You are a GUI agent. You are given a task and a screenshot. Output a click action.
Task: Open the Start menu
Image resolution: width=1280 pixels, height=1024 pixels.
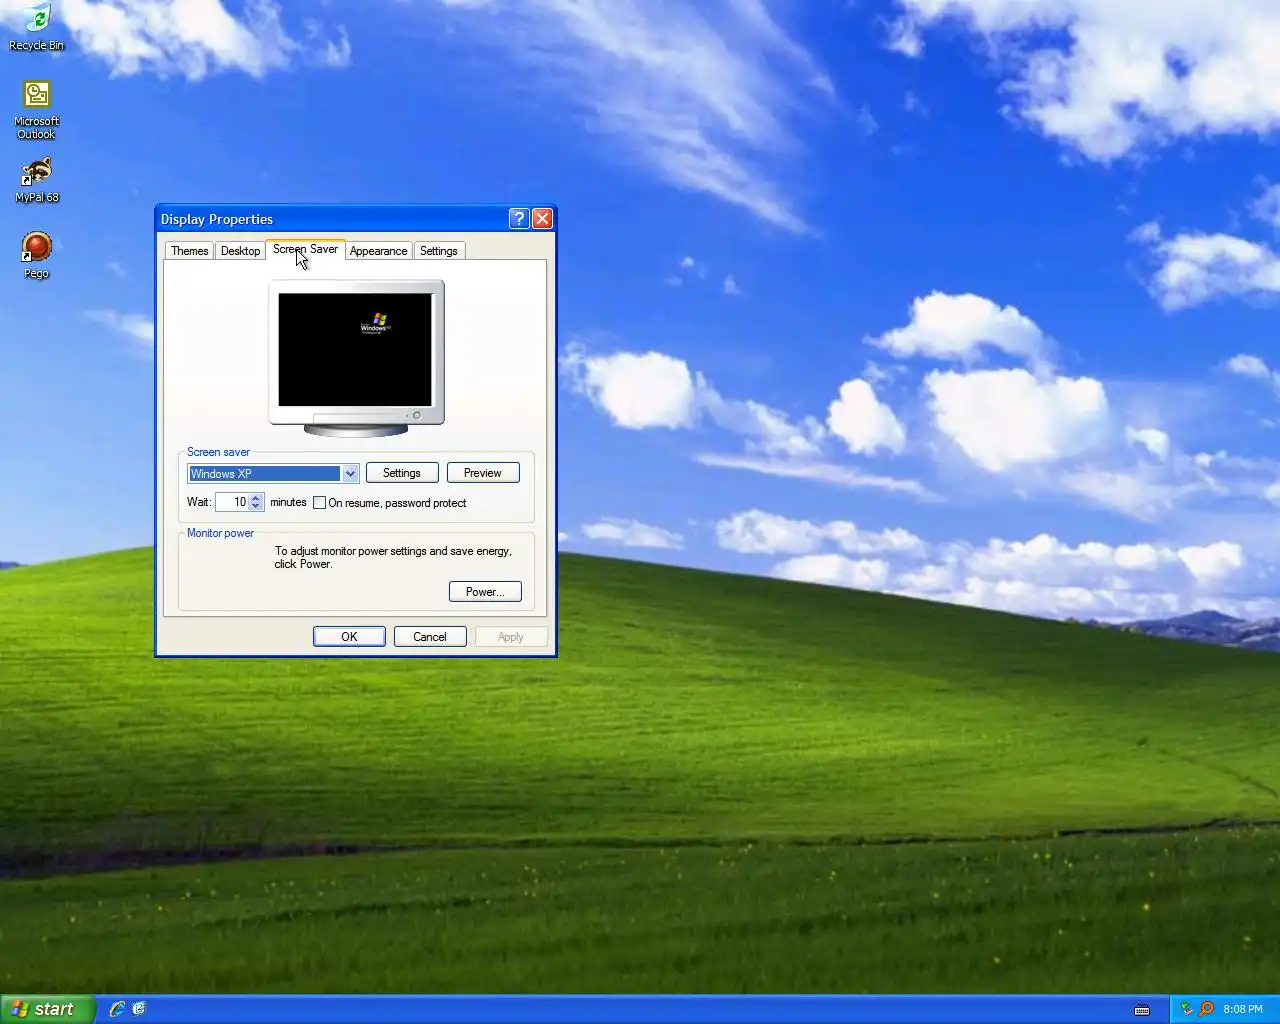tap(48, 1009)
